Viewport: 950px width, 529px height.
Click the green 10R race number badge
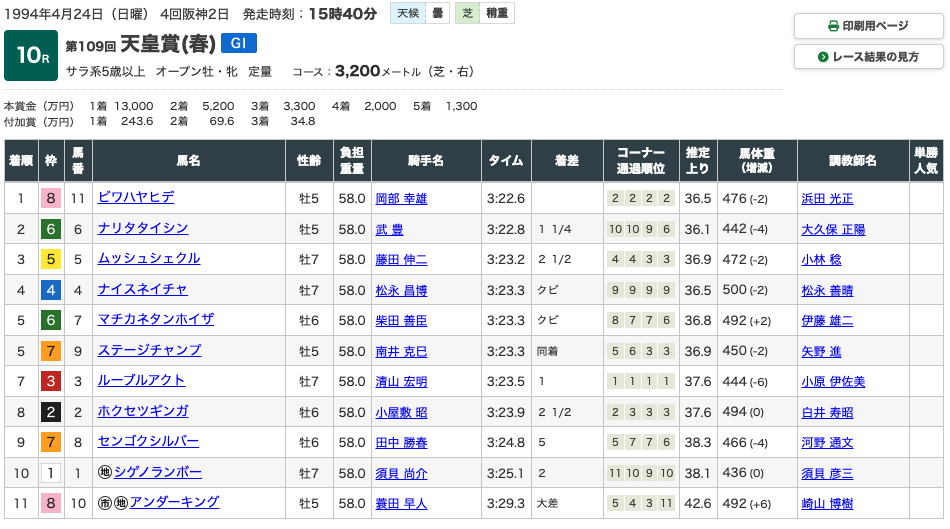(30, 56)
